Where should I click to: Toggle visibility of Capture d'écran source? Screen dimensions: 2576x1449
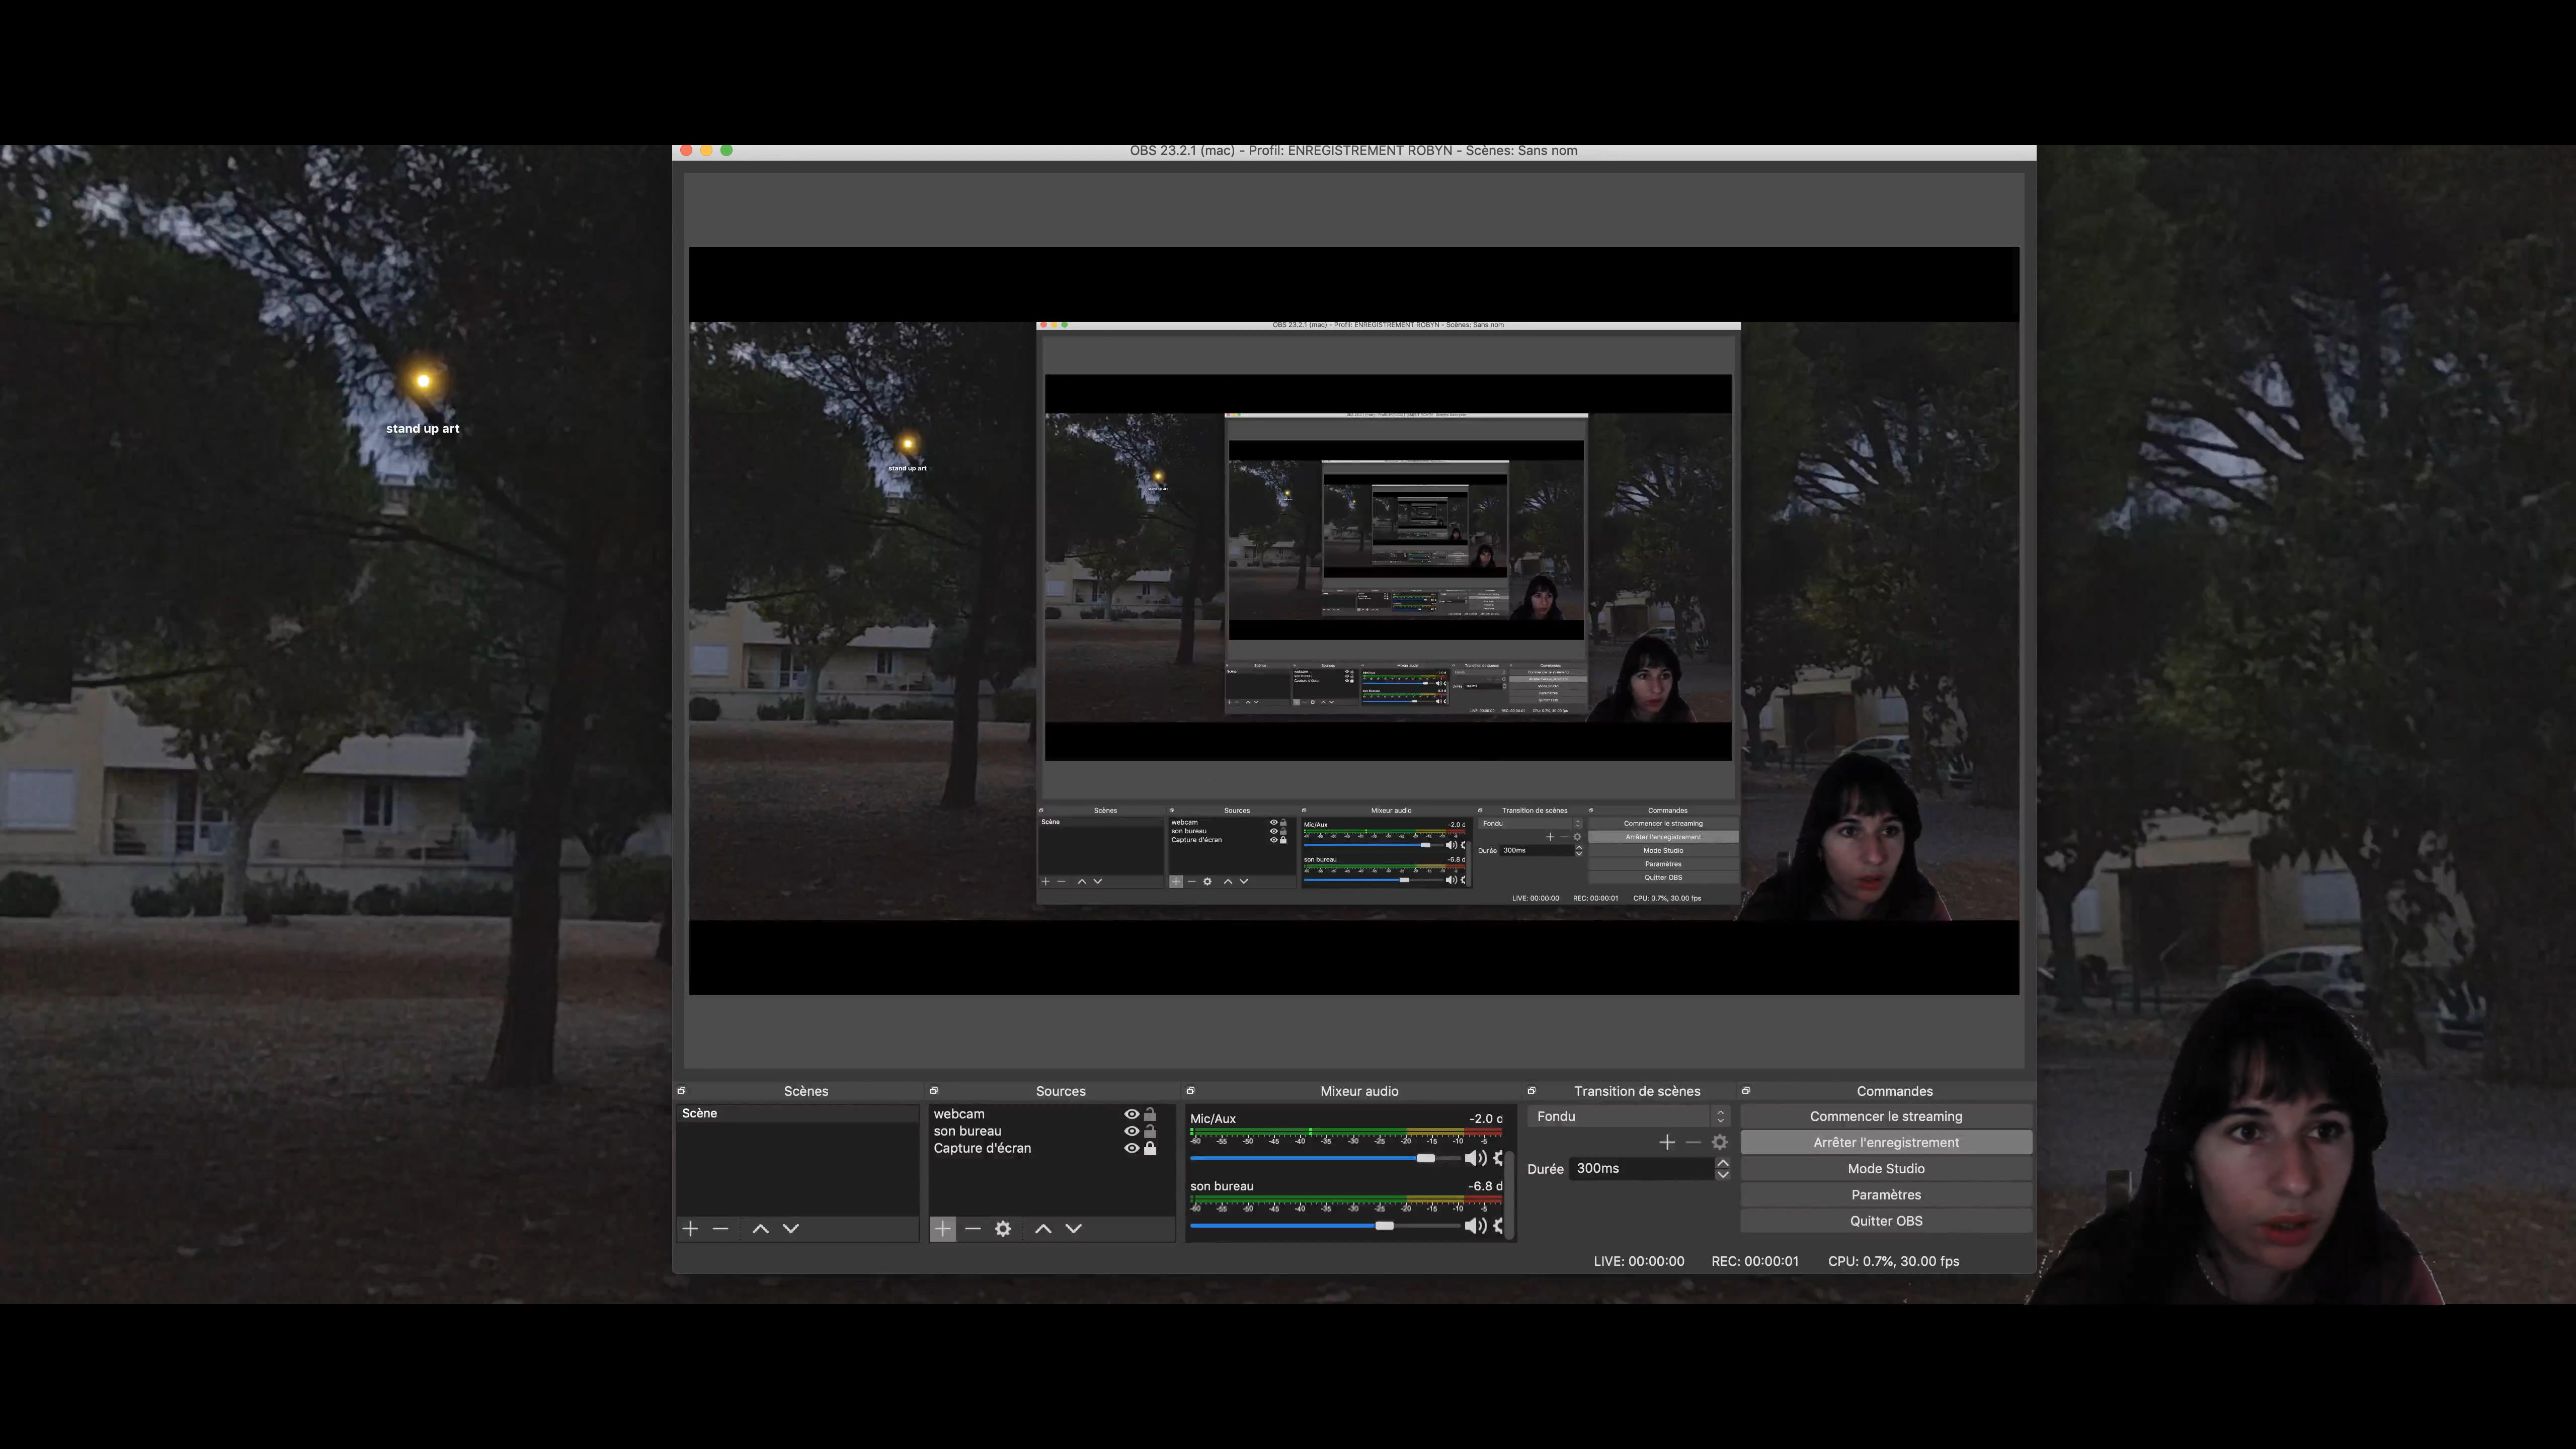click(1131, 1148)
